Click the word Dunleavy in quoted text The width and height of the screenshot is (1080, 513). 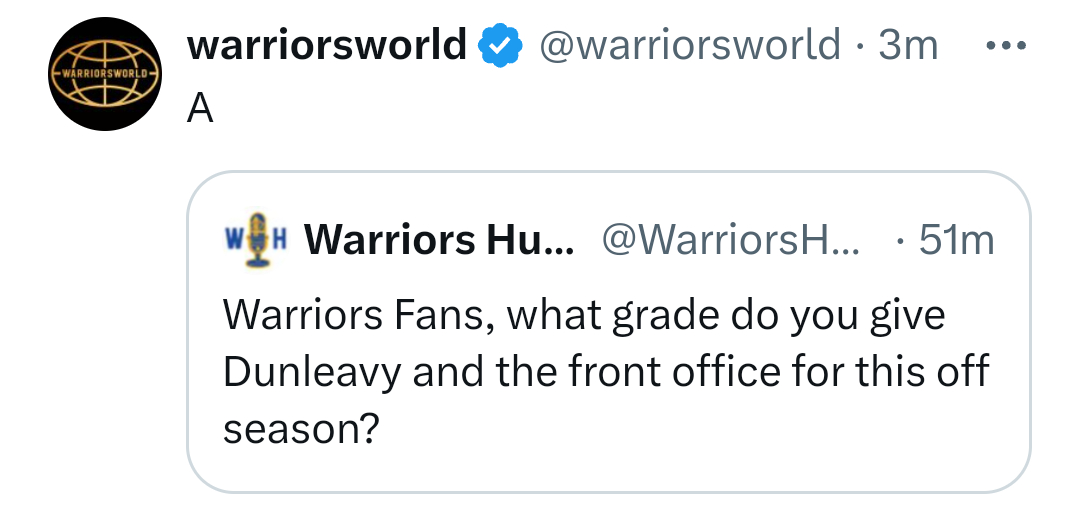click(x=312, y=373)
